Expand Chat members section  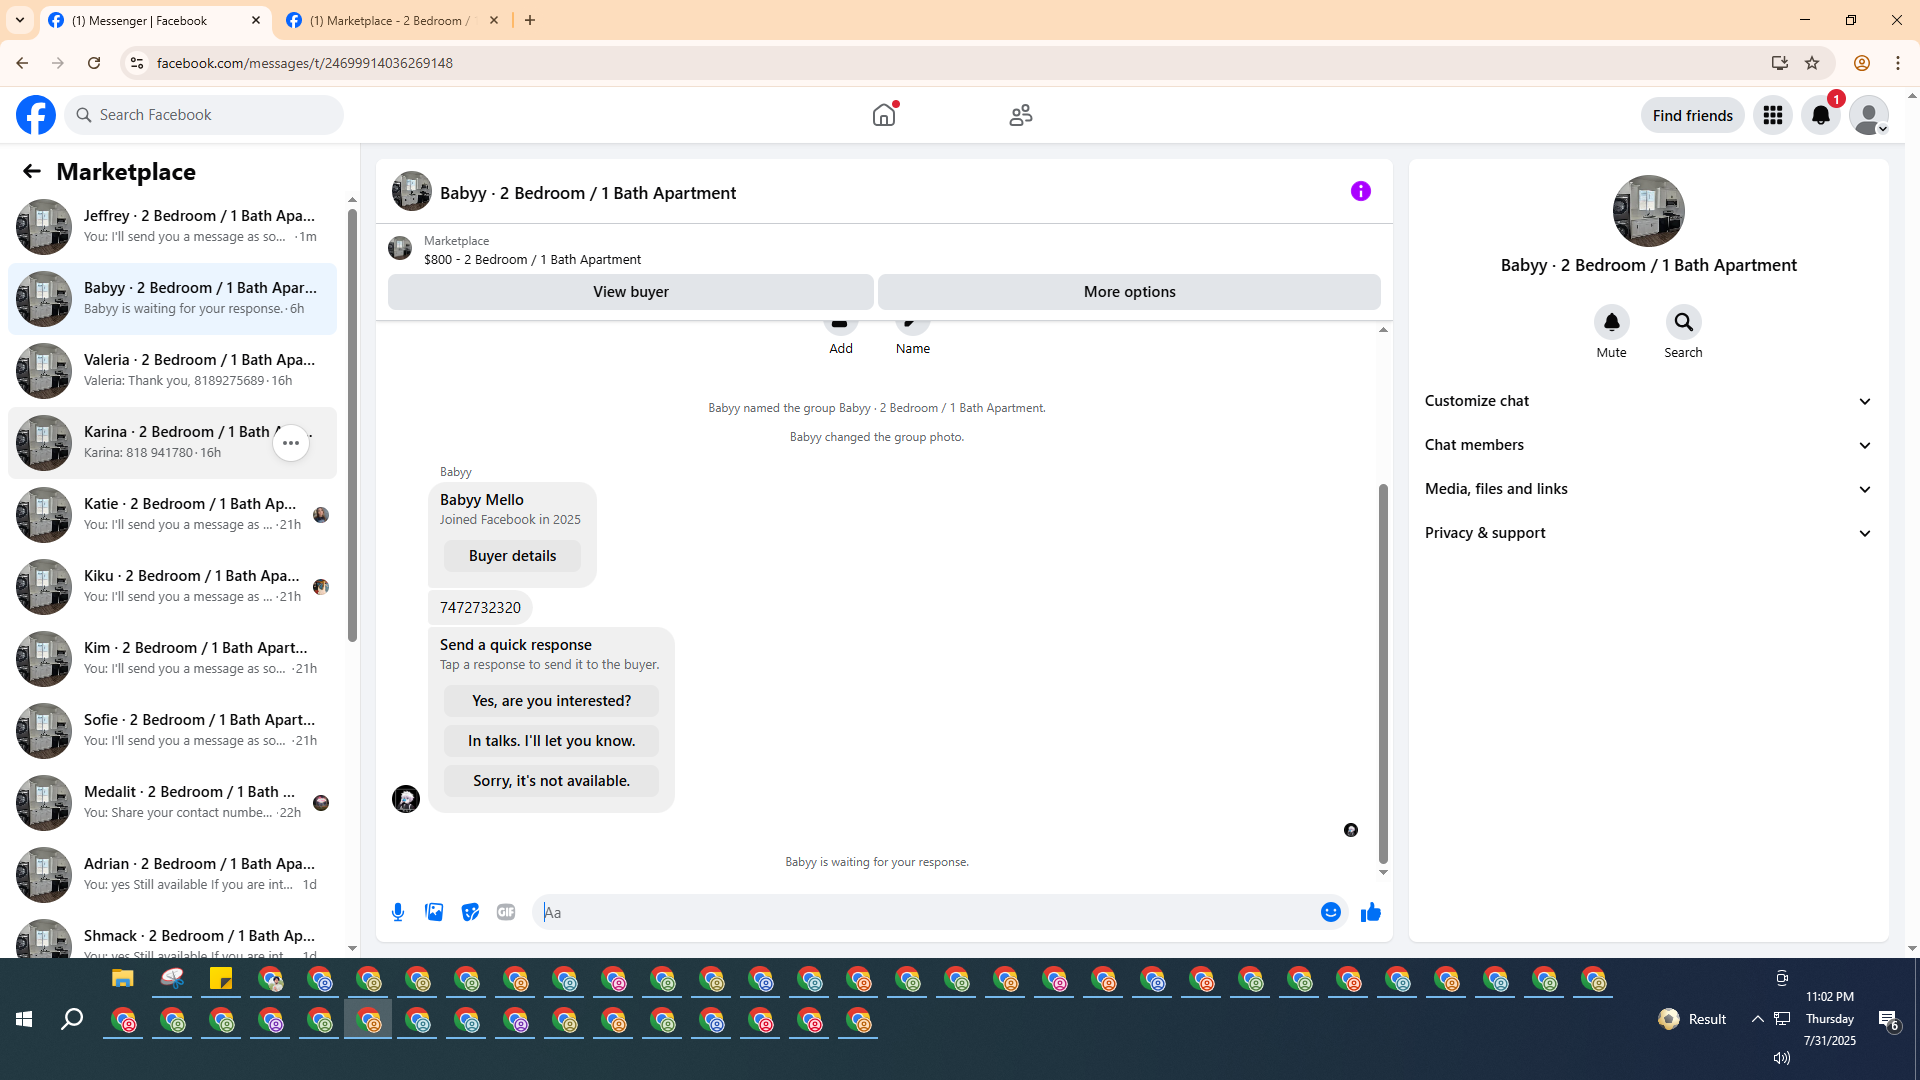coord(1648,445)
